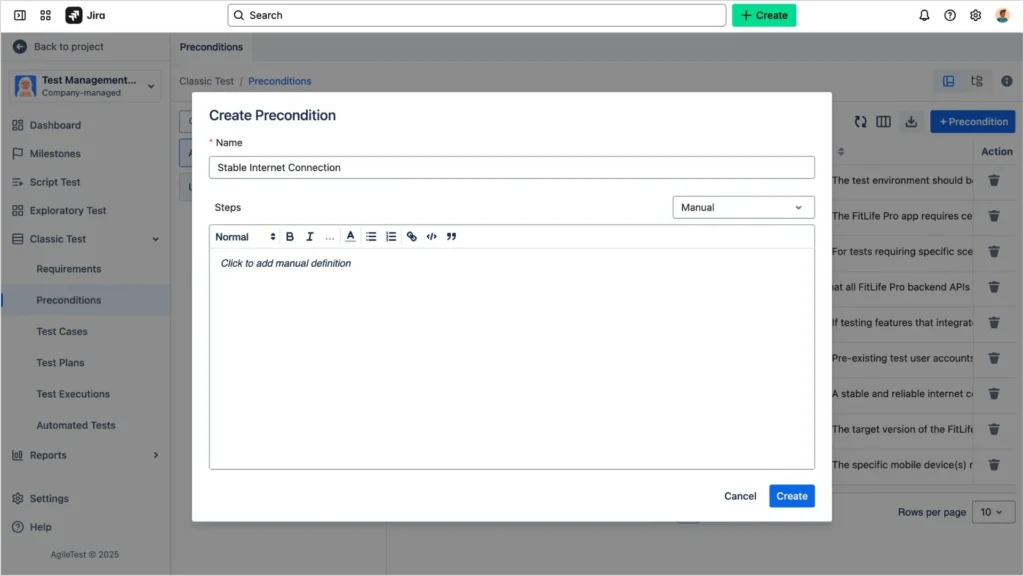
Task: Insert a blockquote in the steps editor
Action: click(452, 236)
